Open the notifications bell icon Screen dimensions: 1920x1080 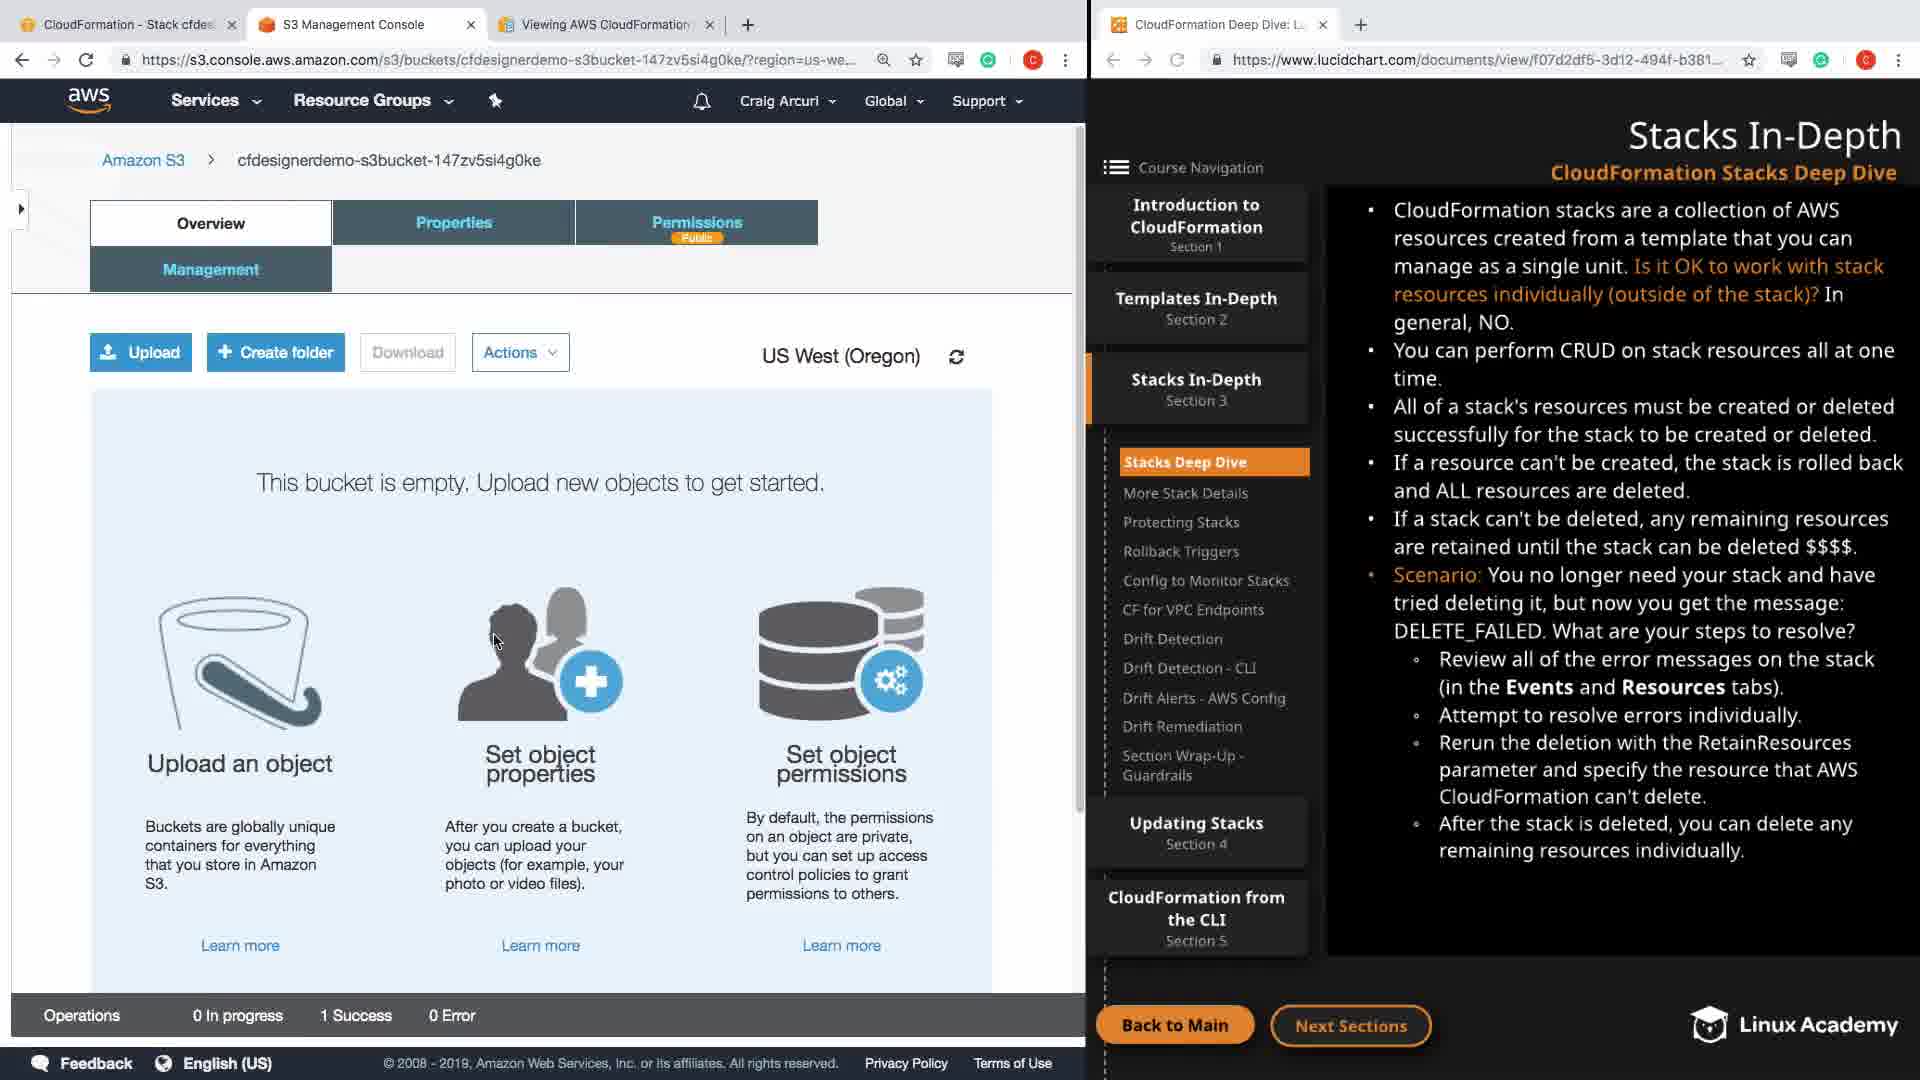[702, 101]
